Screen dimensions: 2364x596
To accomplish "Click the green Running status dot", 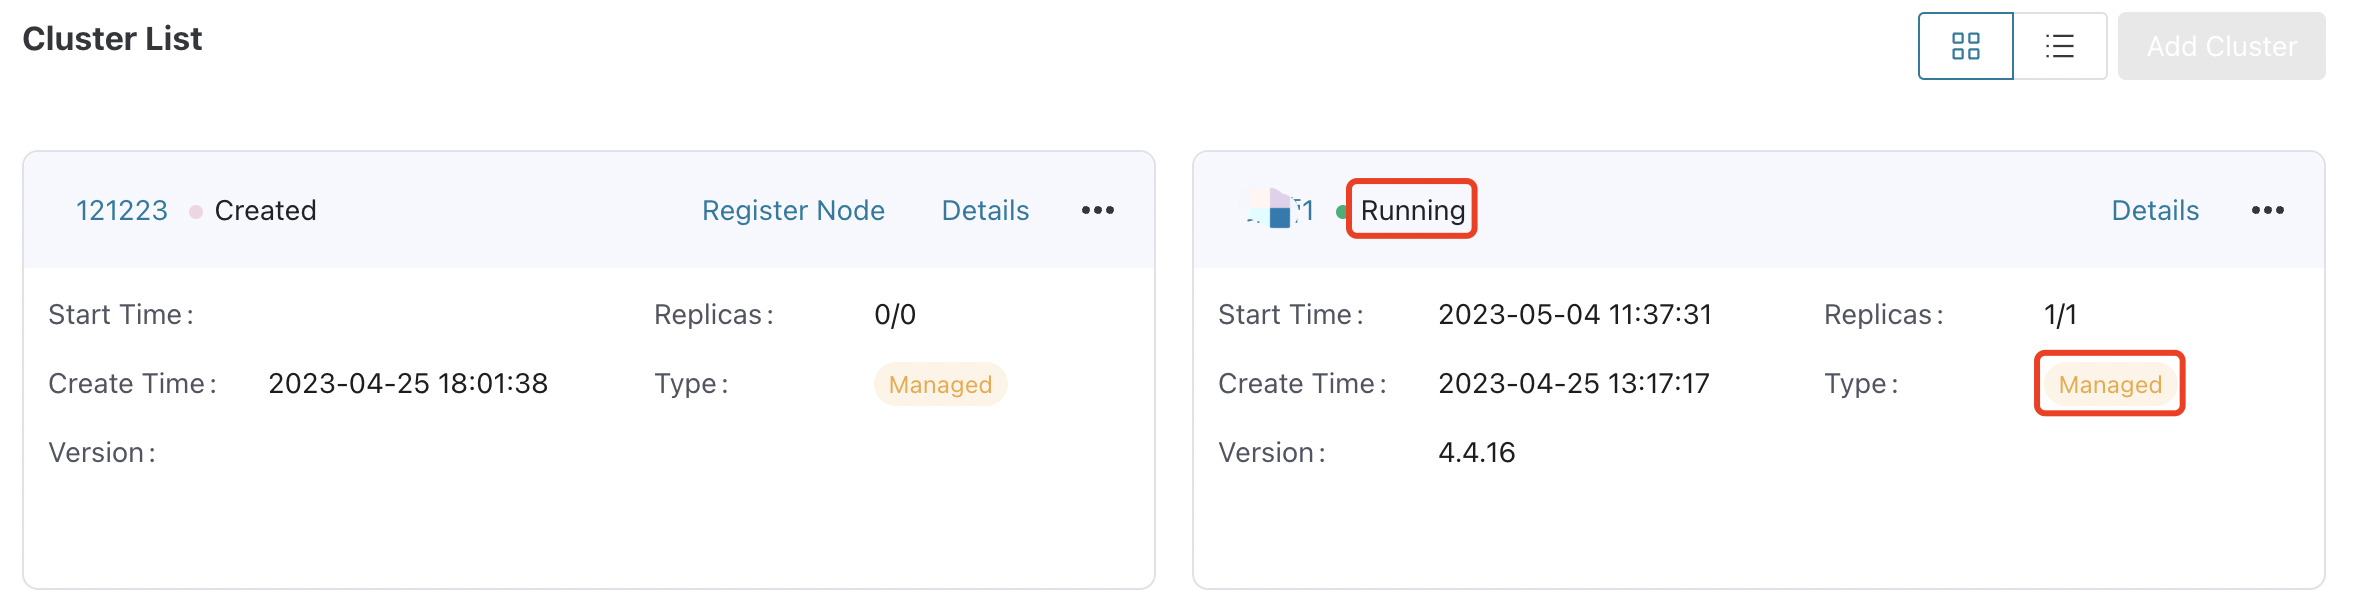I will (1342, 212).
